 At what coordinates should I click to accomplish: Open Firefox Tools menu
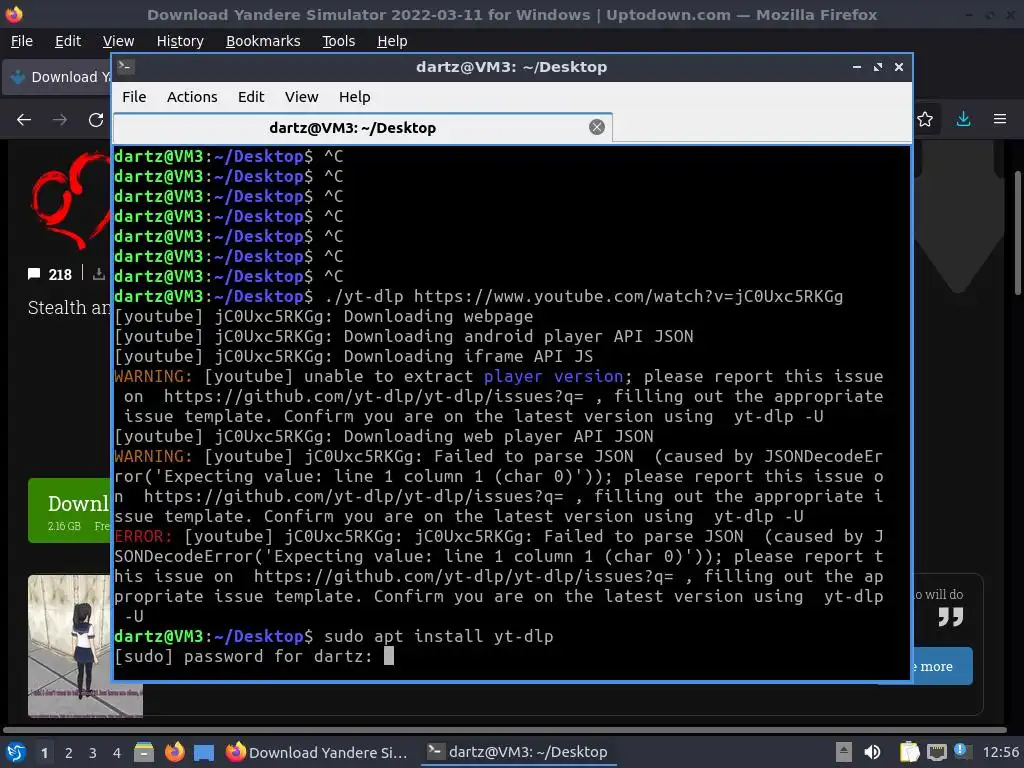click(338, 41)
